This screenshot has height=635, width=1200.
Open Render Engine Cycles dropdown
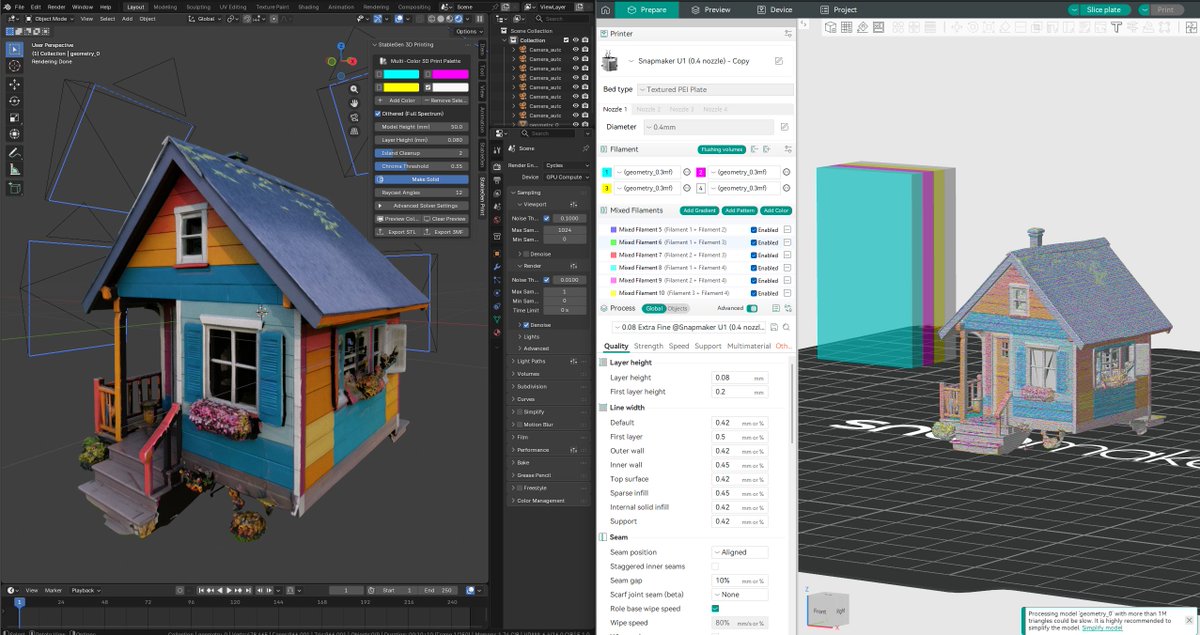pyautogui.click(x=567, y=165)
